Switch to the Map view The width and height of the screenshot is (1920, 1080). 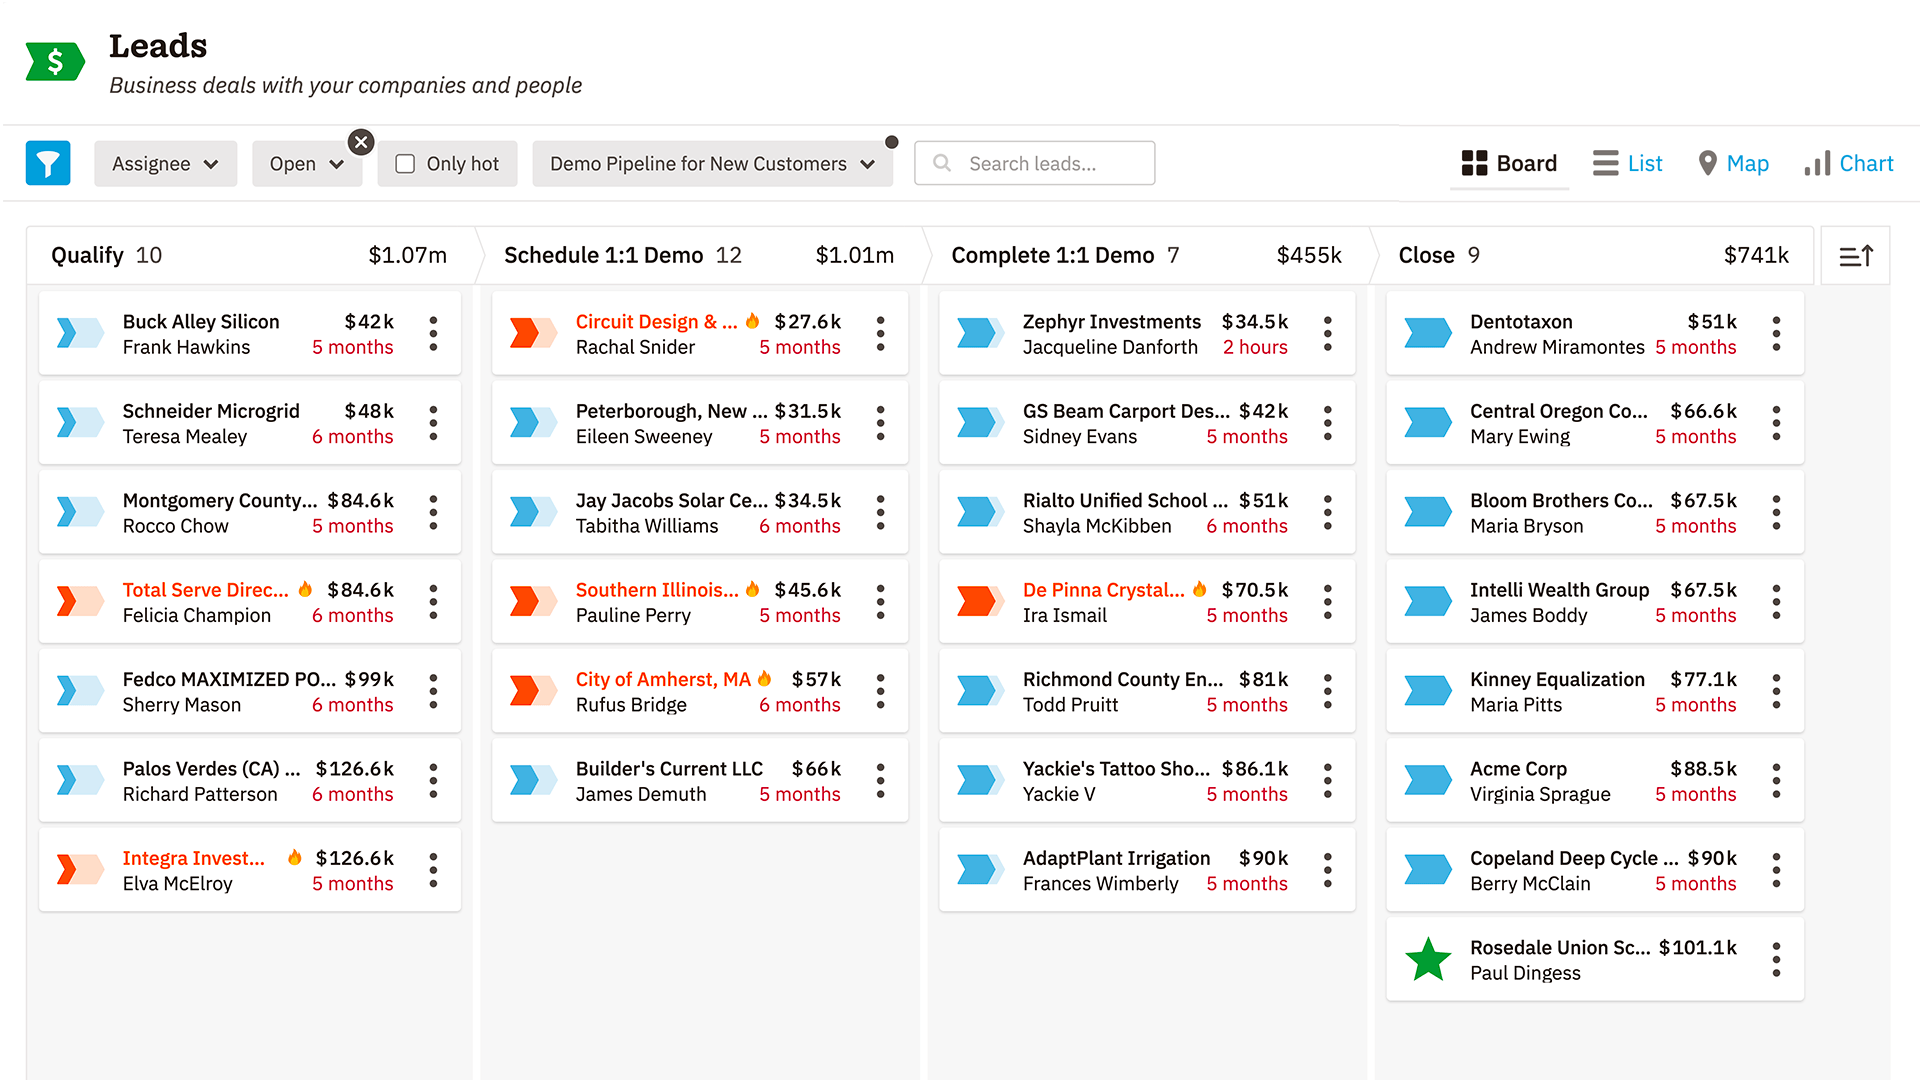(x=1733, y=163)
